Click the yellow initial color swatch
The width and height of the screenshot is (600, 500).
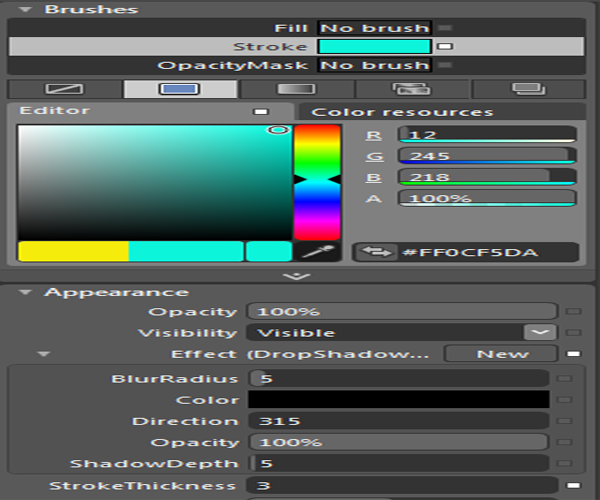(73, 251)
